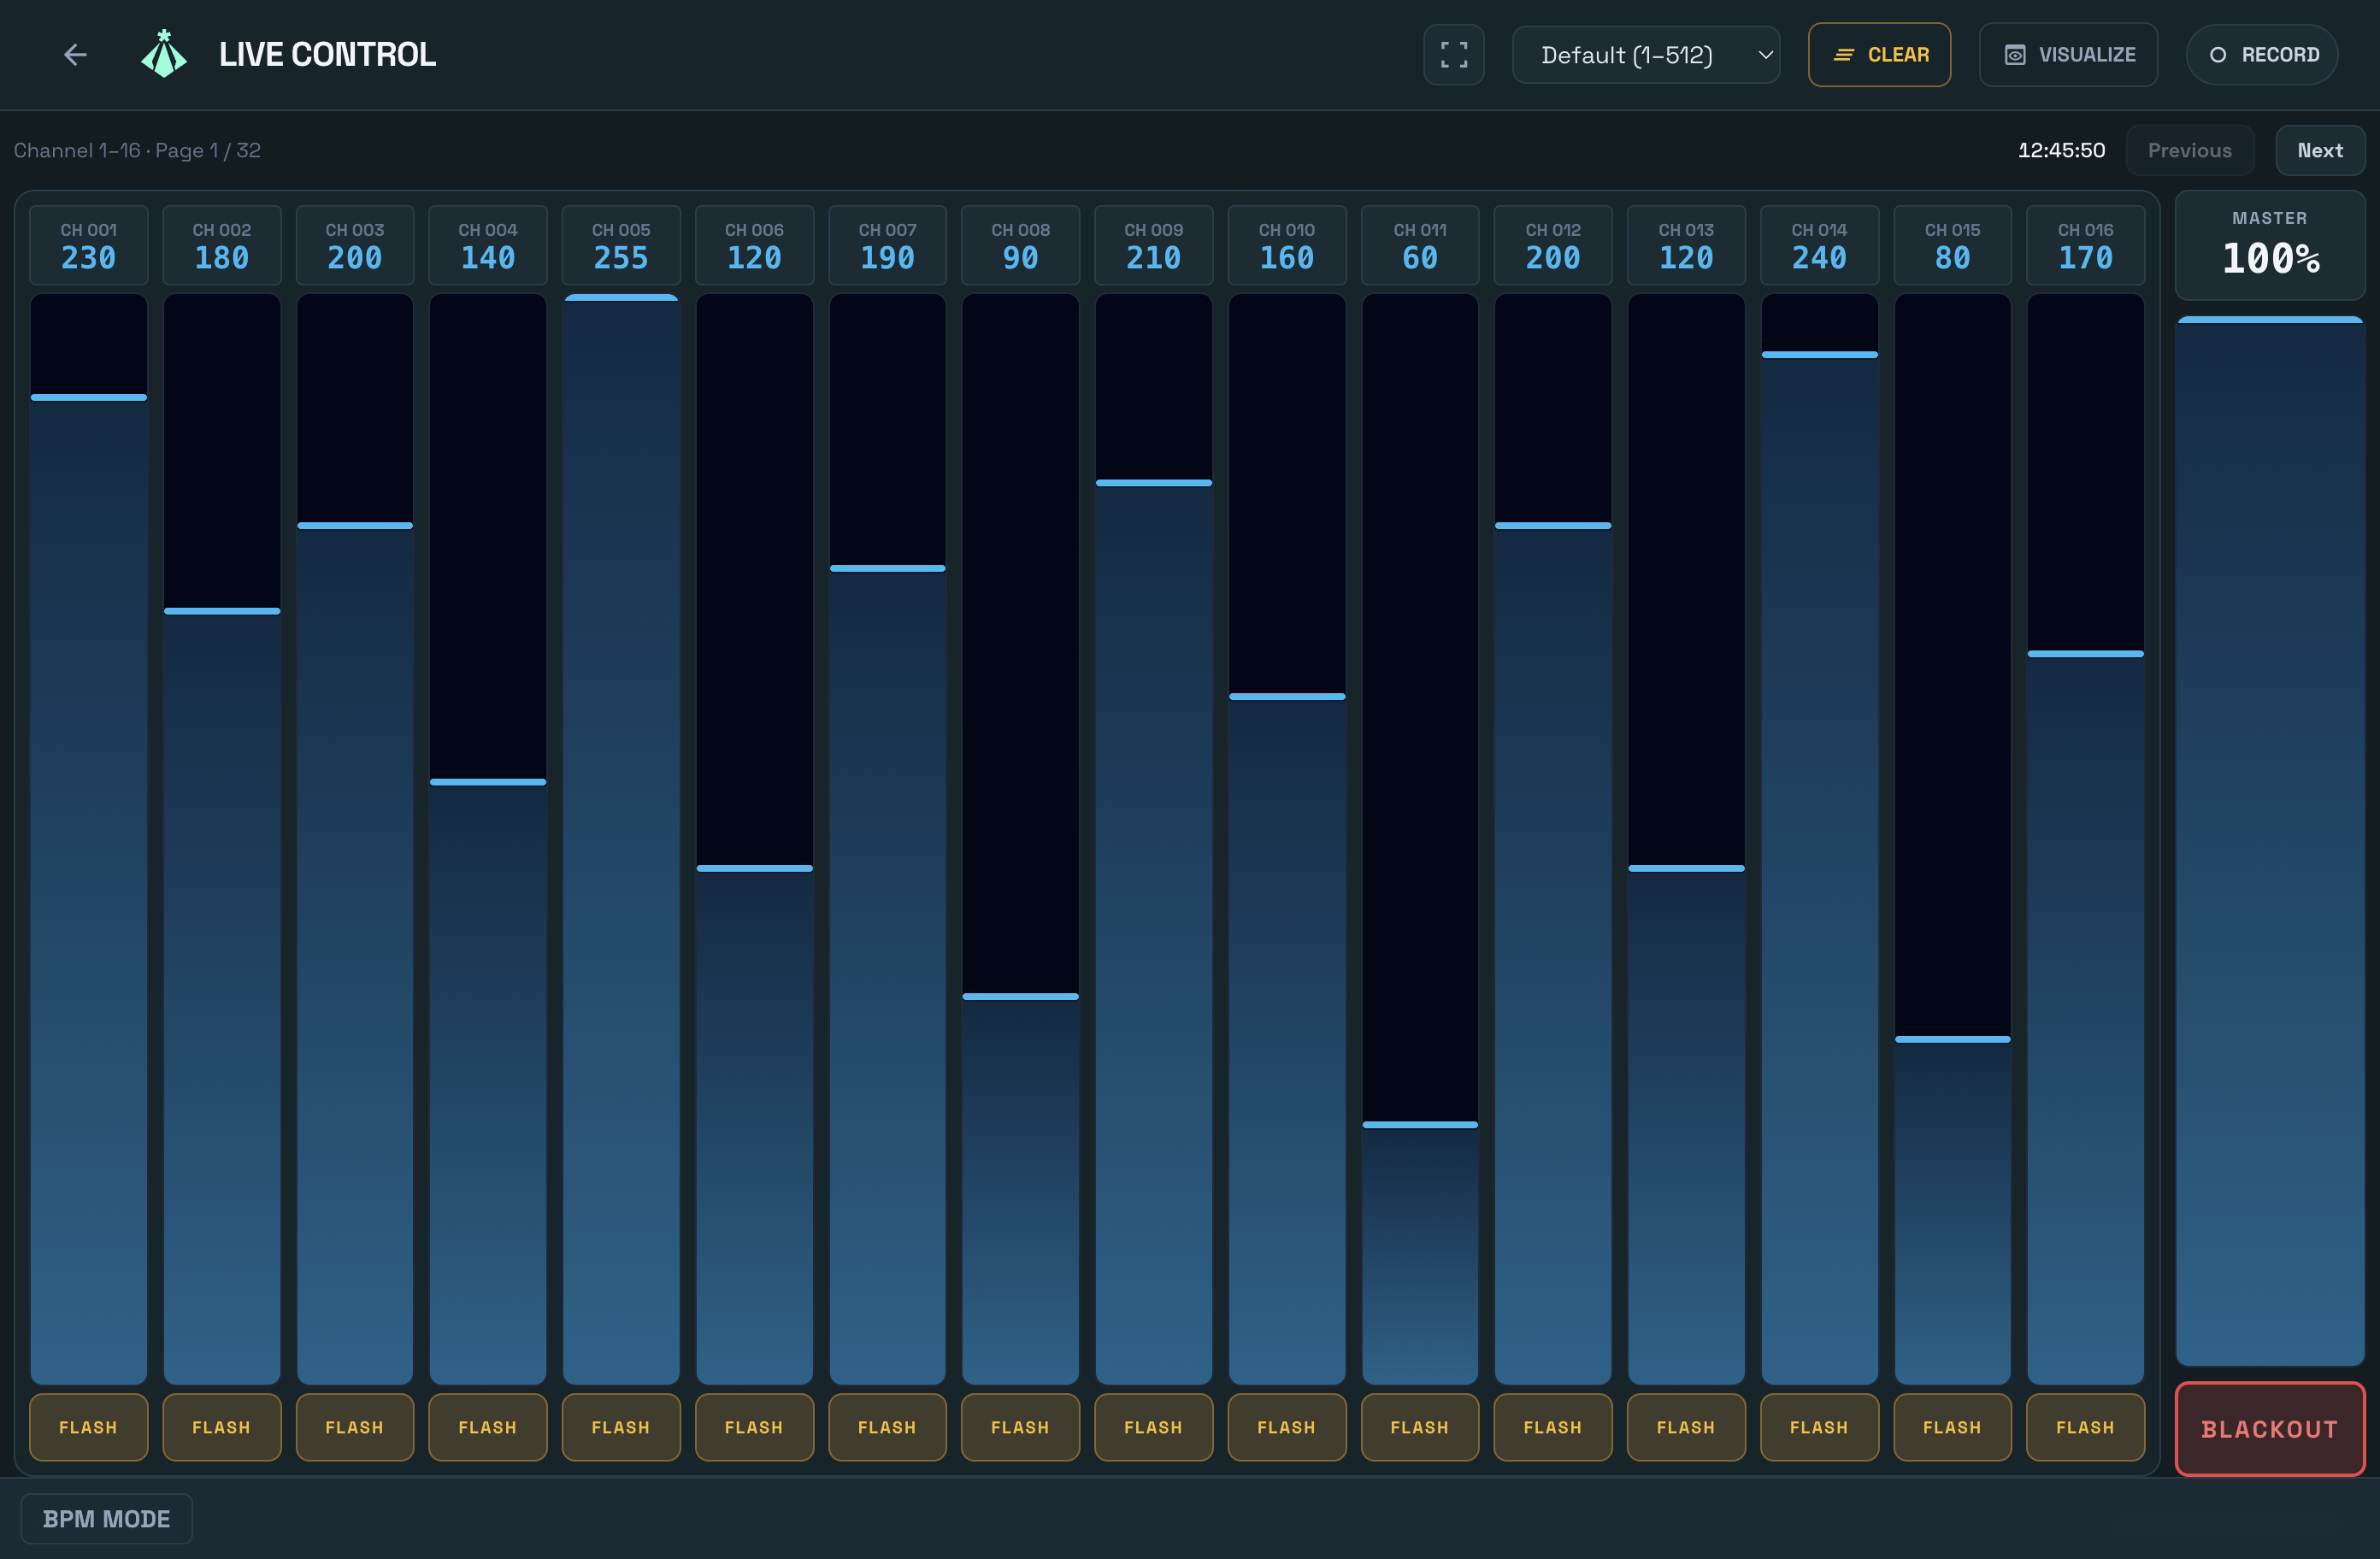
Task: Click the Record circle icon
Action: pyautogui.click(x=2217, y=55)
